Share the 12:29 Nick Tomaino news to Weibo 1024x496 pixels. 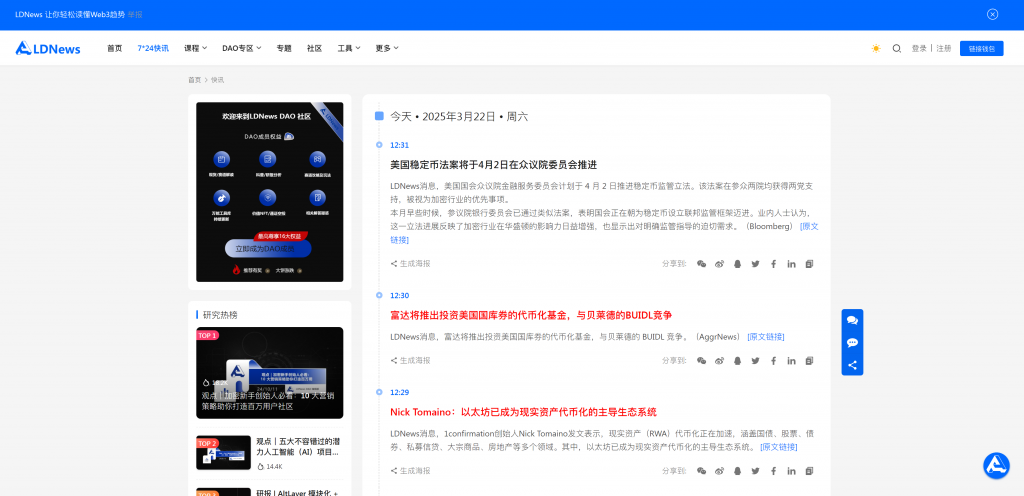(x=720, y=471)
